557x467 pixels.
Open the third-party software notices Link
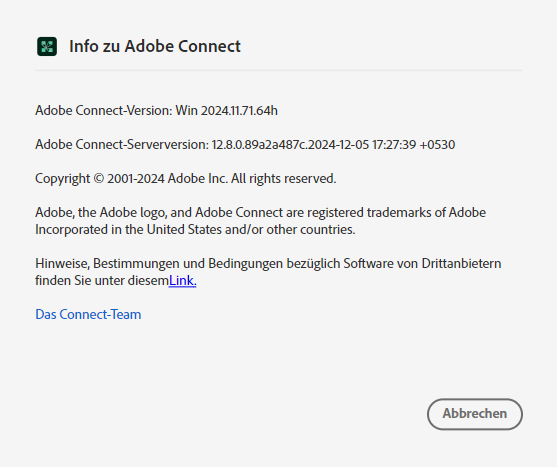pos(183,281)
